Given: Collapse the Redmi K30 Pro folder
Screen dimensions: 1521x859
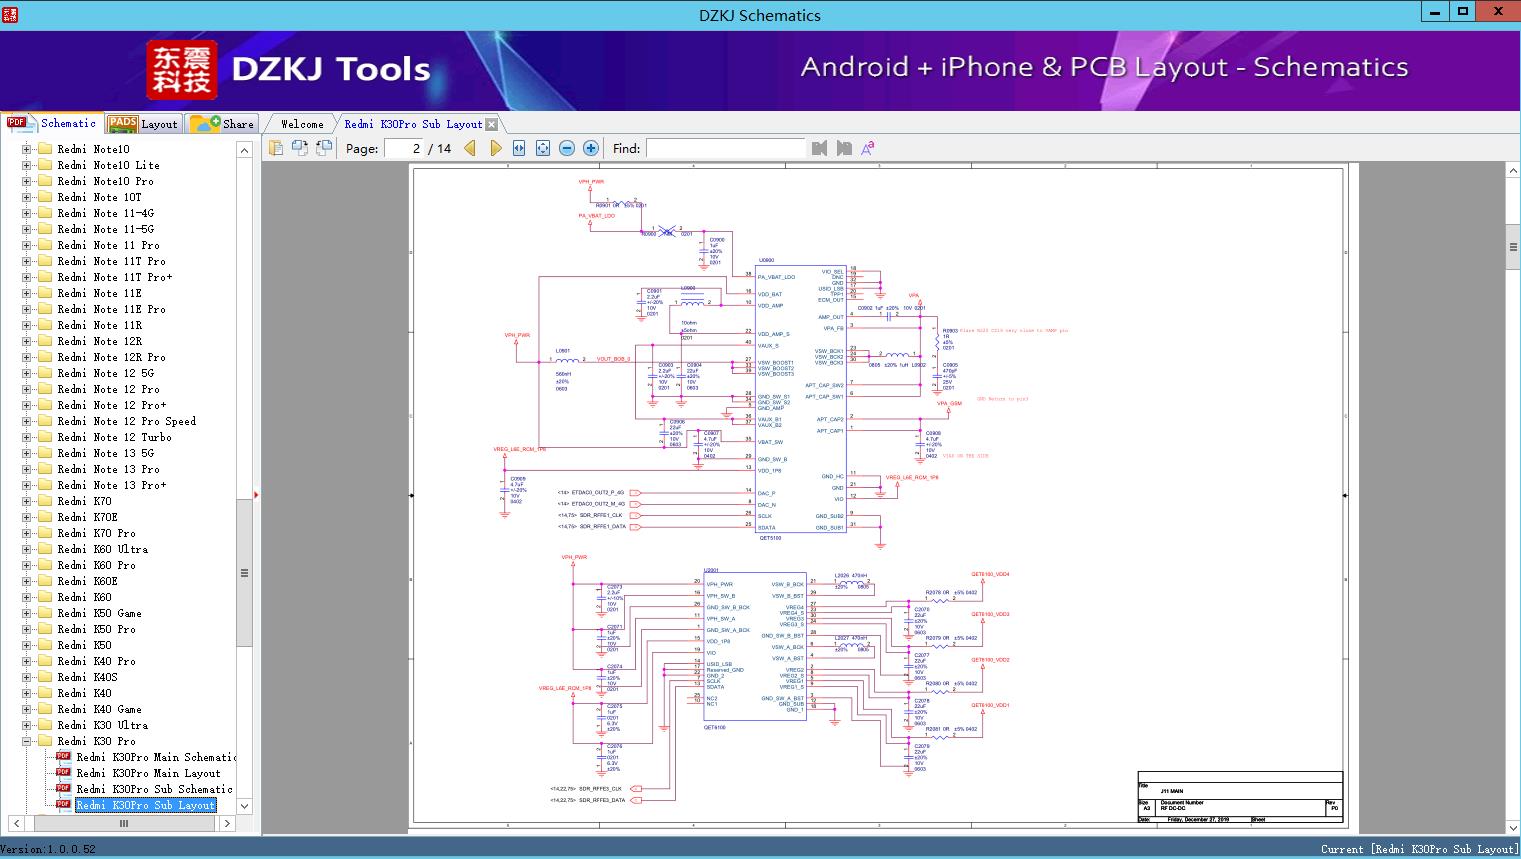Looking at the screenshot, I should (x=27, y=741).
